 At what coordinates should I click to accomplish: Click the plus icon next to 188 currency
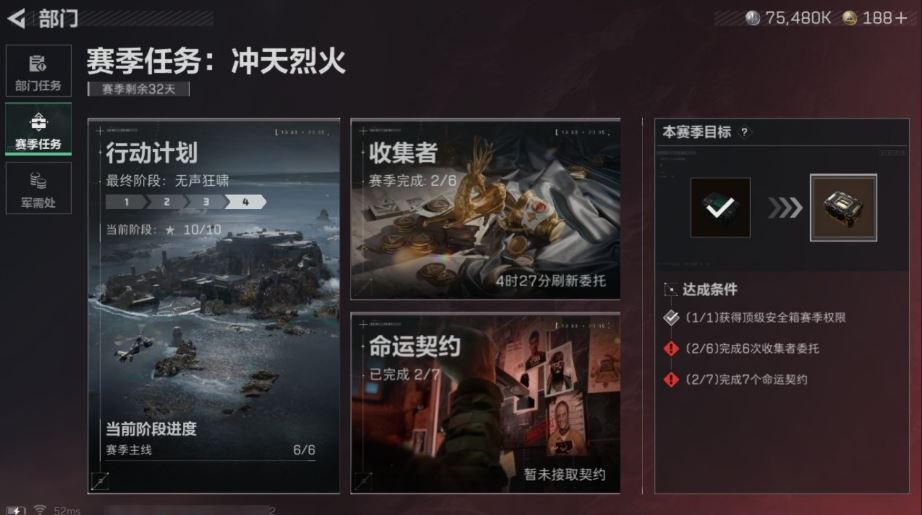tap(901, 18)
